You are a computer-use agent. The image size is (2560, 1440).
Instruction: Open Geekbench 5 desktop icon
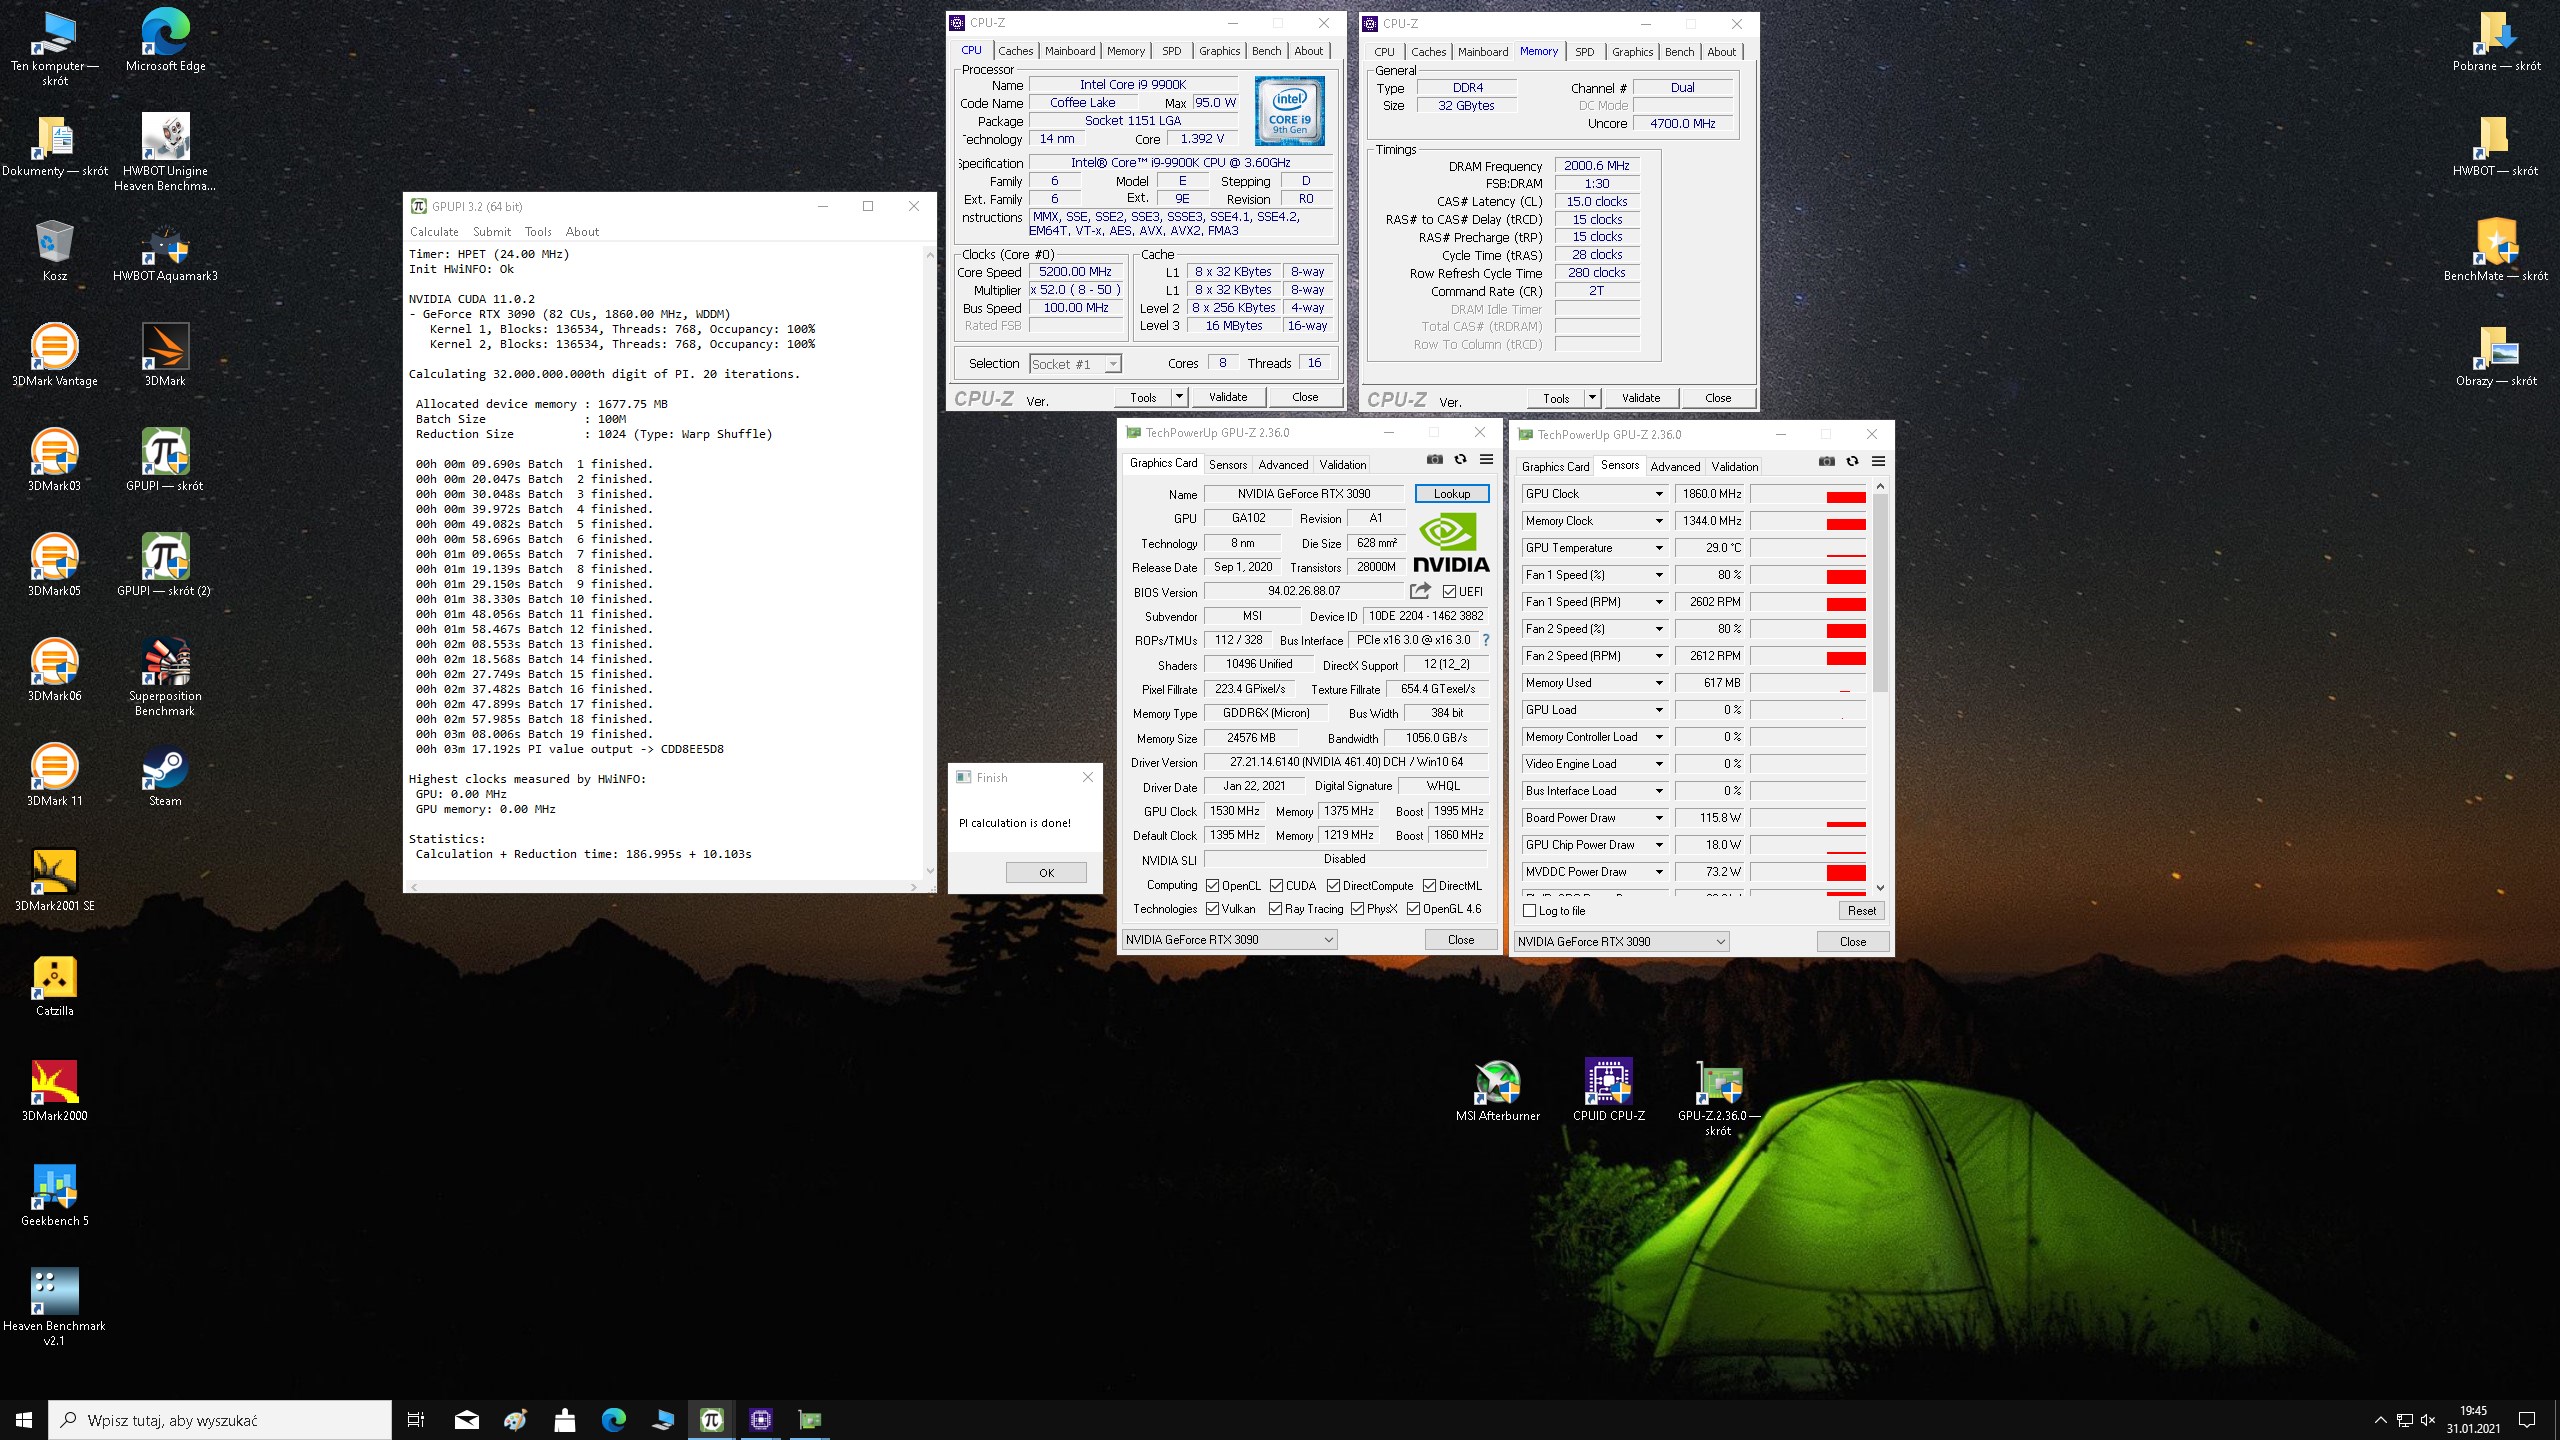[55, 1196]
